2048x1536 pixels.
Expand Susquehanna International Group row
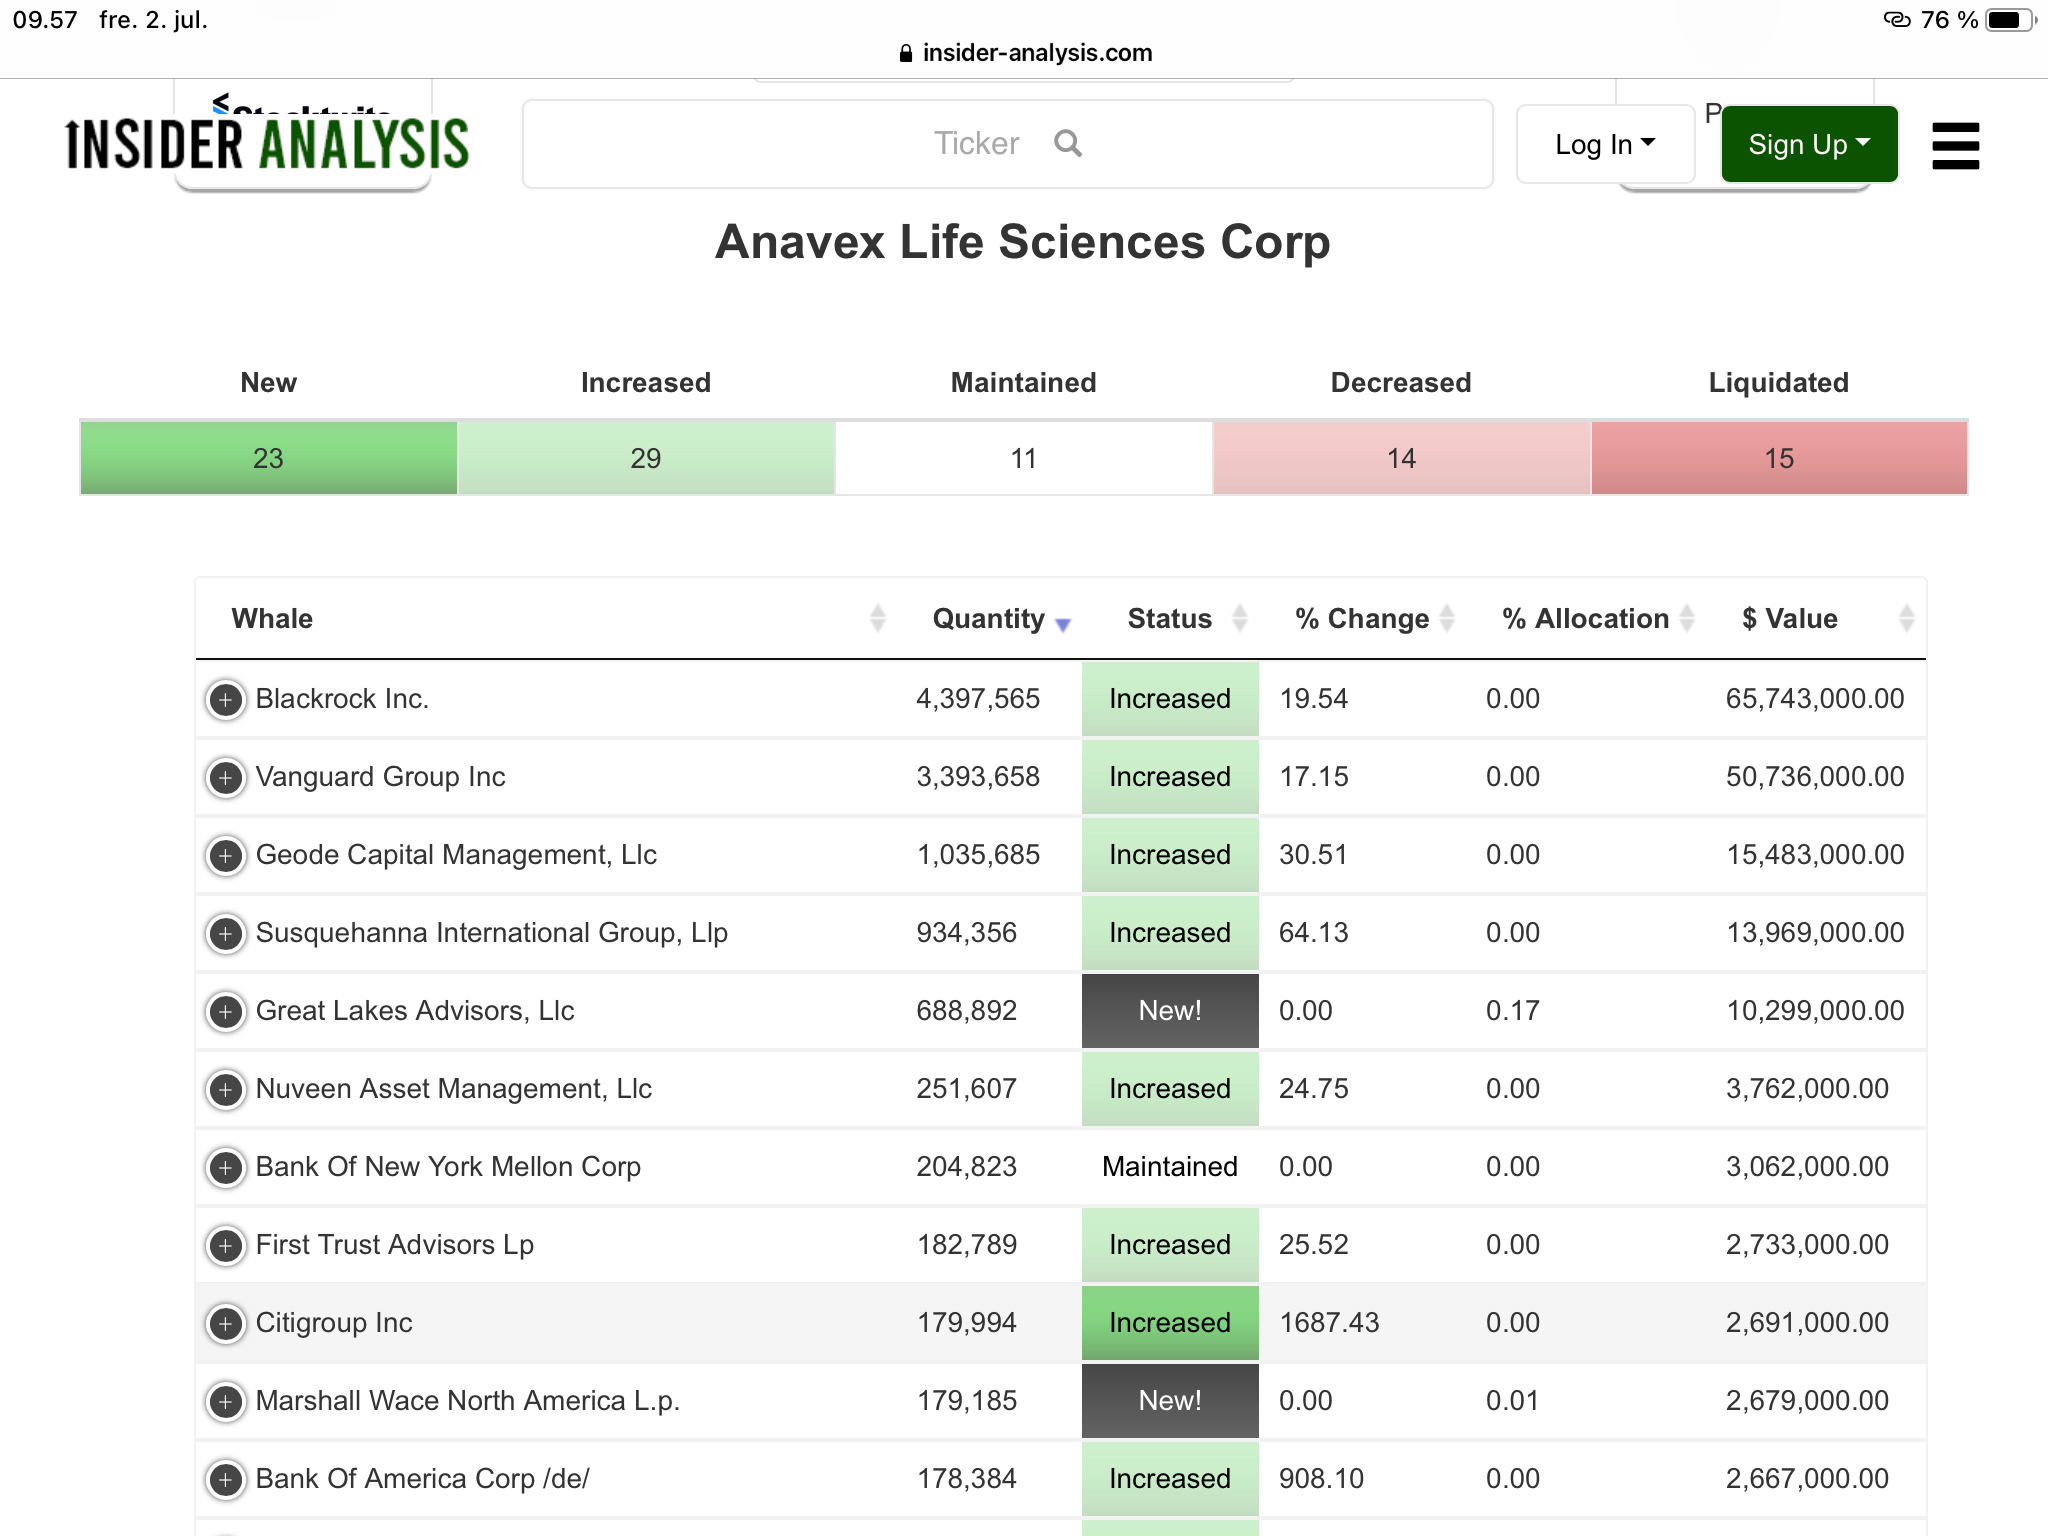(226, 933)
